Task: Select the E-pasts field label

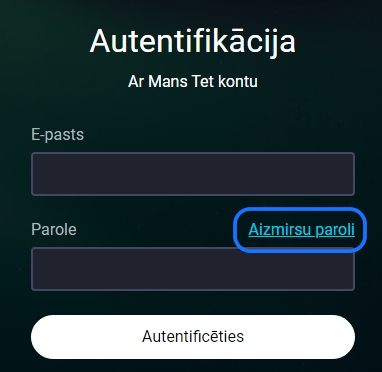Action: coord(58,135)
